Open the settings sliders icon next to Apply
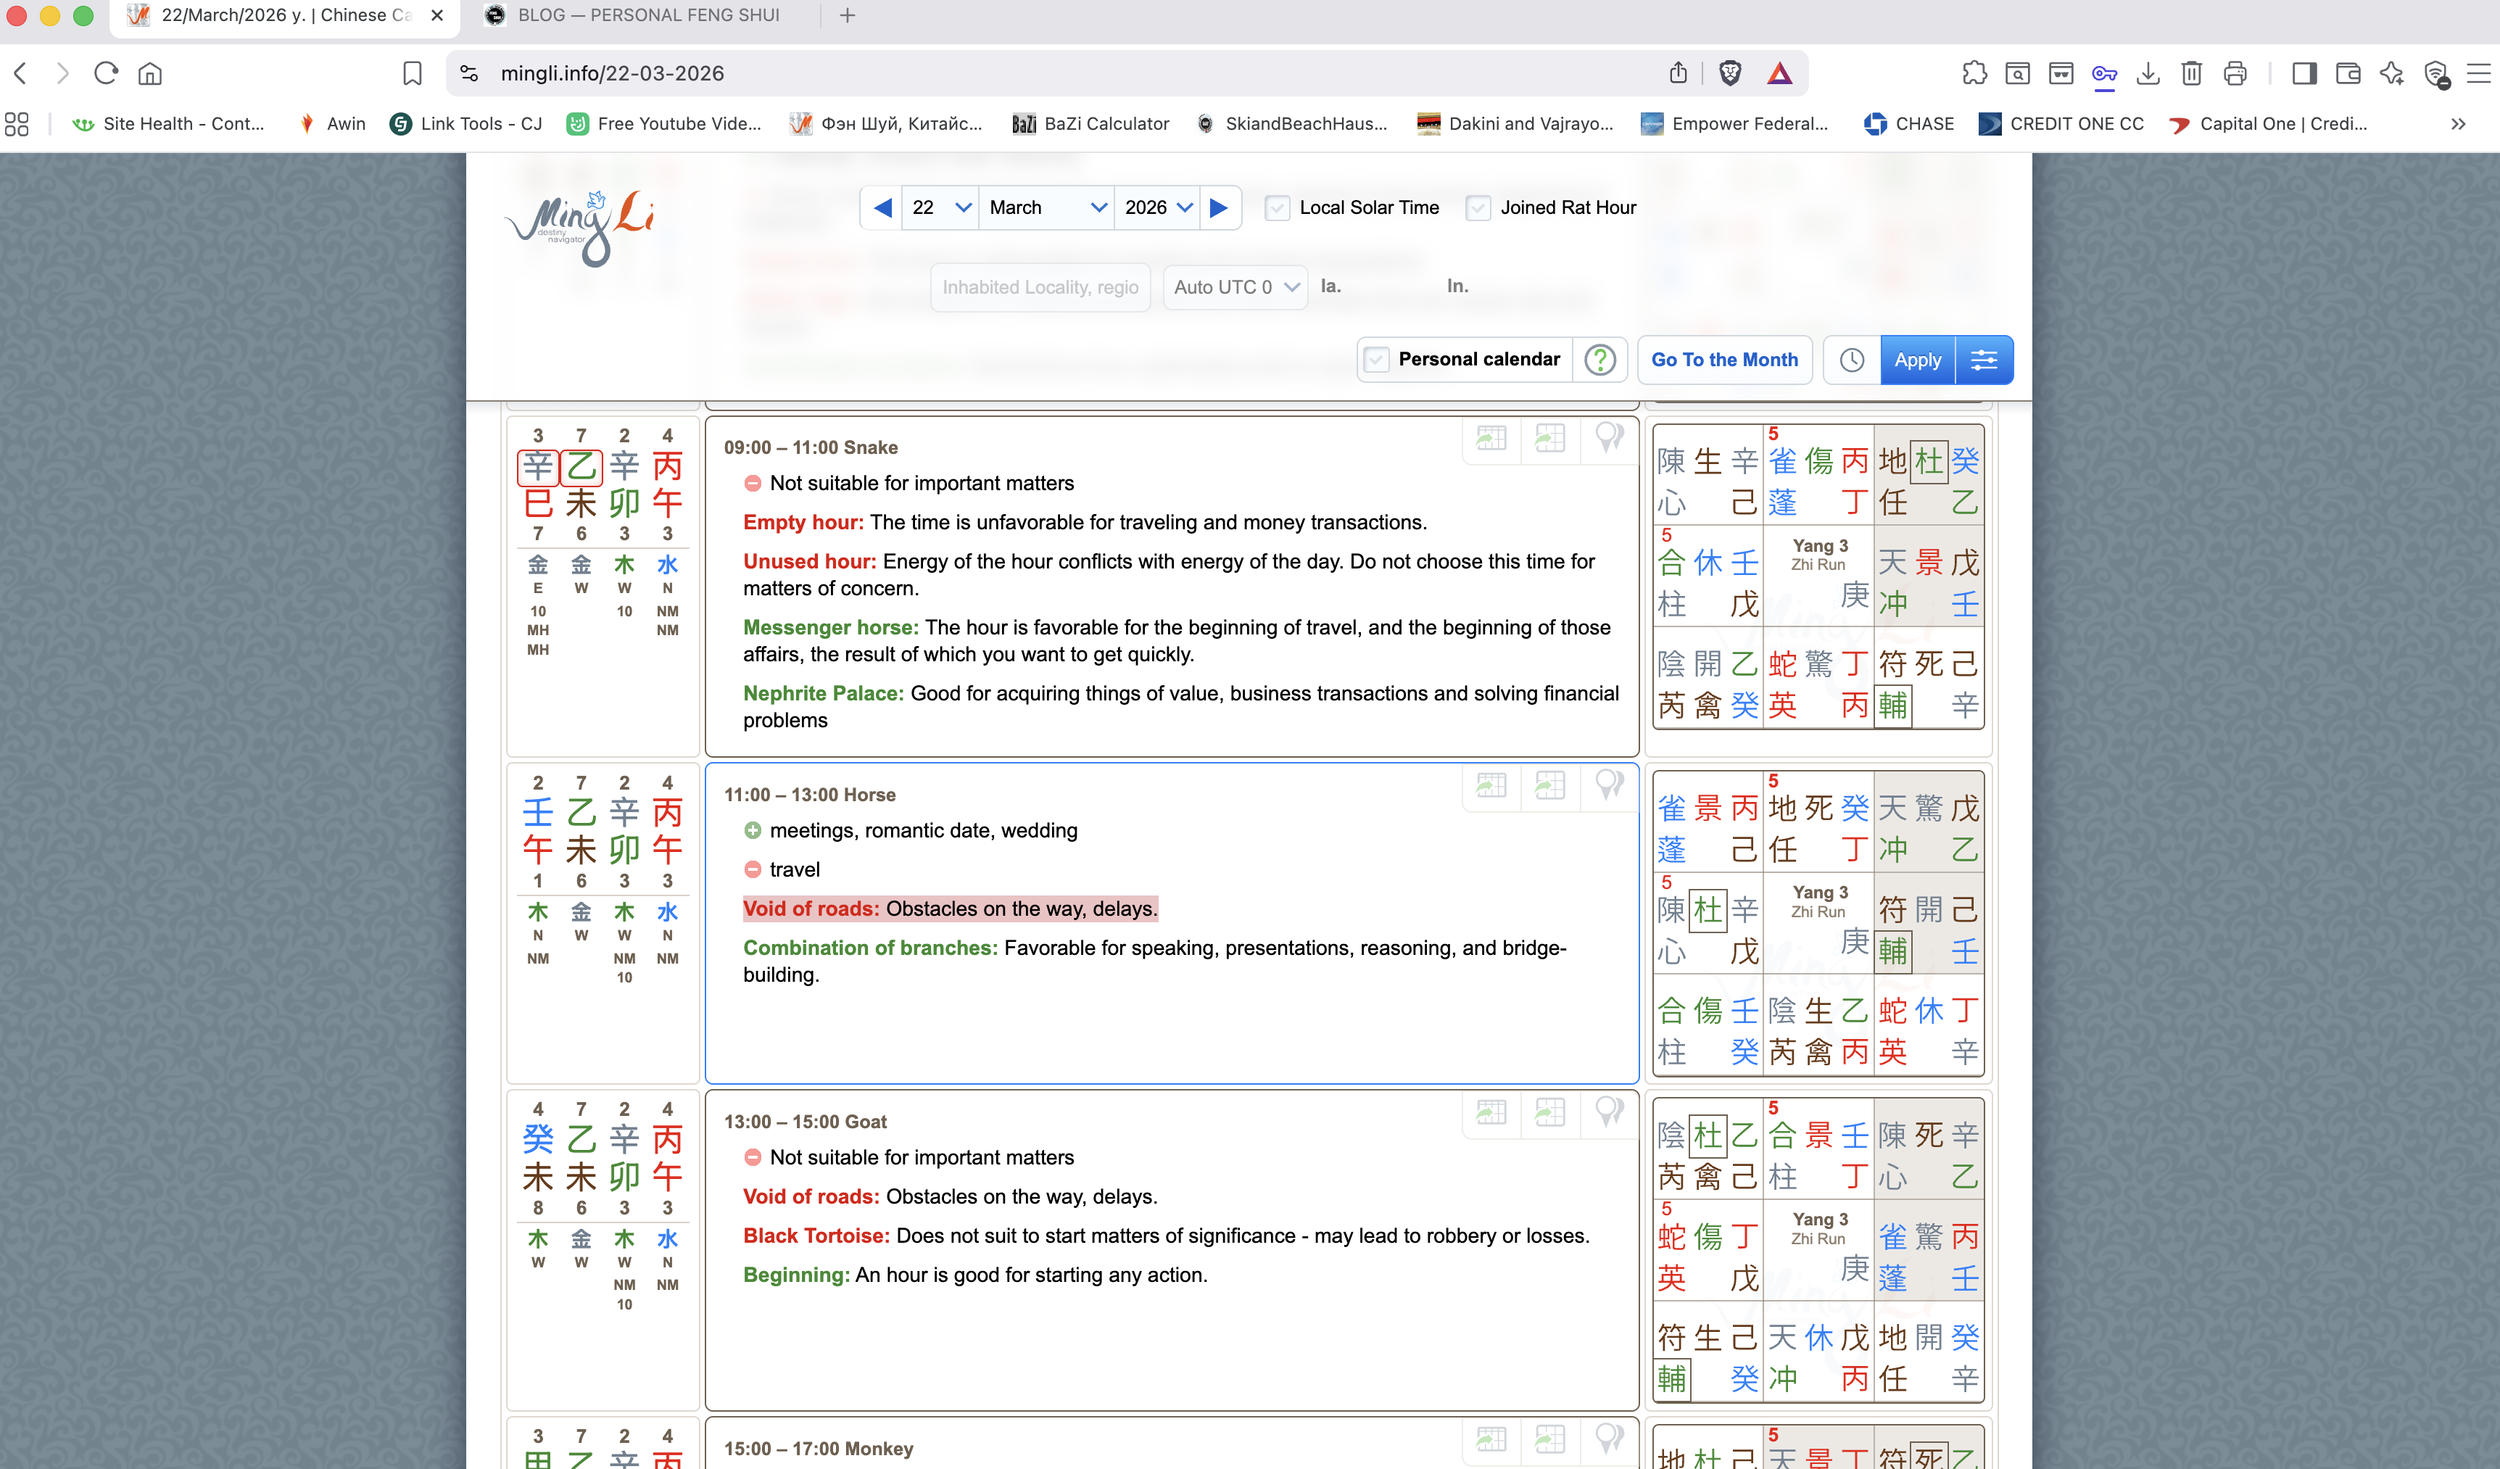Image resolution: width=2500 pixels, height=1469 pixels. [x=1984, y=360]
